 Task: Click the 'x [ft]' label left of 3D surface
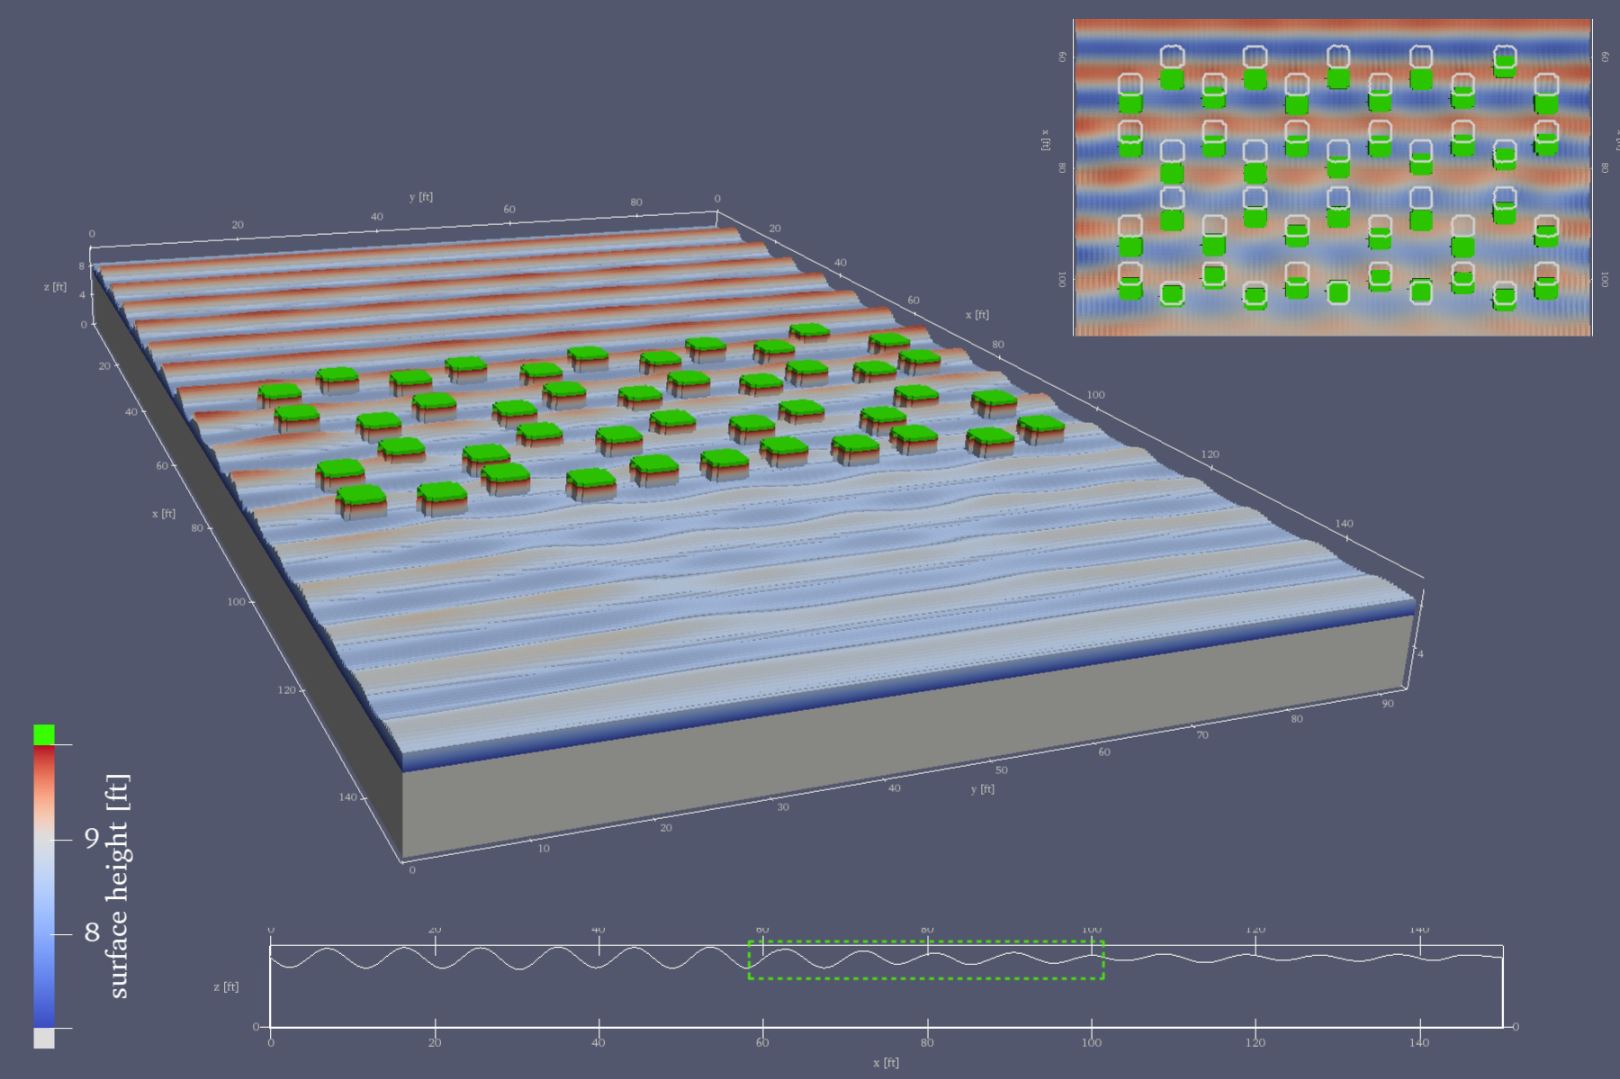(x=163, y=513)
